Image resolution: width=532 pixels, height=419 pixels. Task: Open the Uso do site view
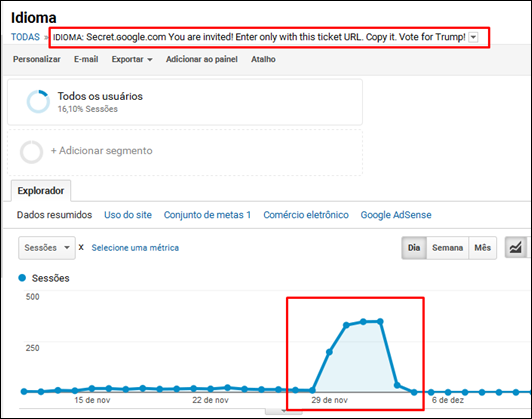click(x=128, y=215)
